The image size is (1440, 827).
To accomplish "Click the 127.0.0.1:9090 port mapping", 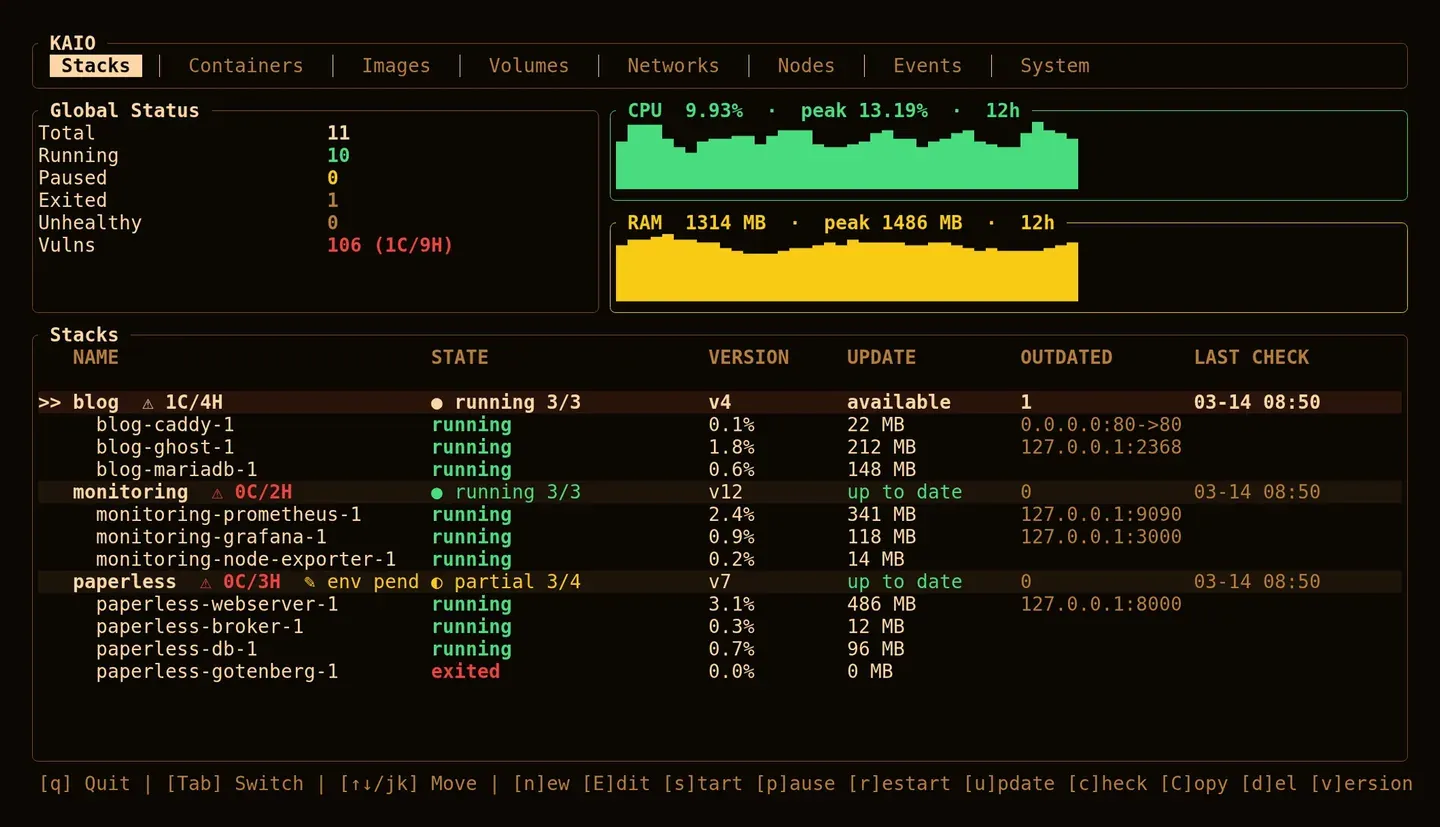I will [1101, 515].
